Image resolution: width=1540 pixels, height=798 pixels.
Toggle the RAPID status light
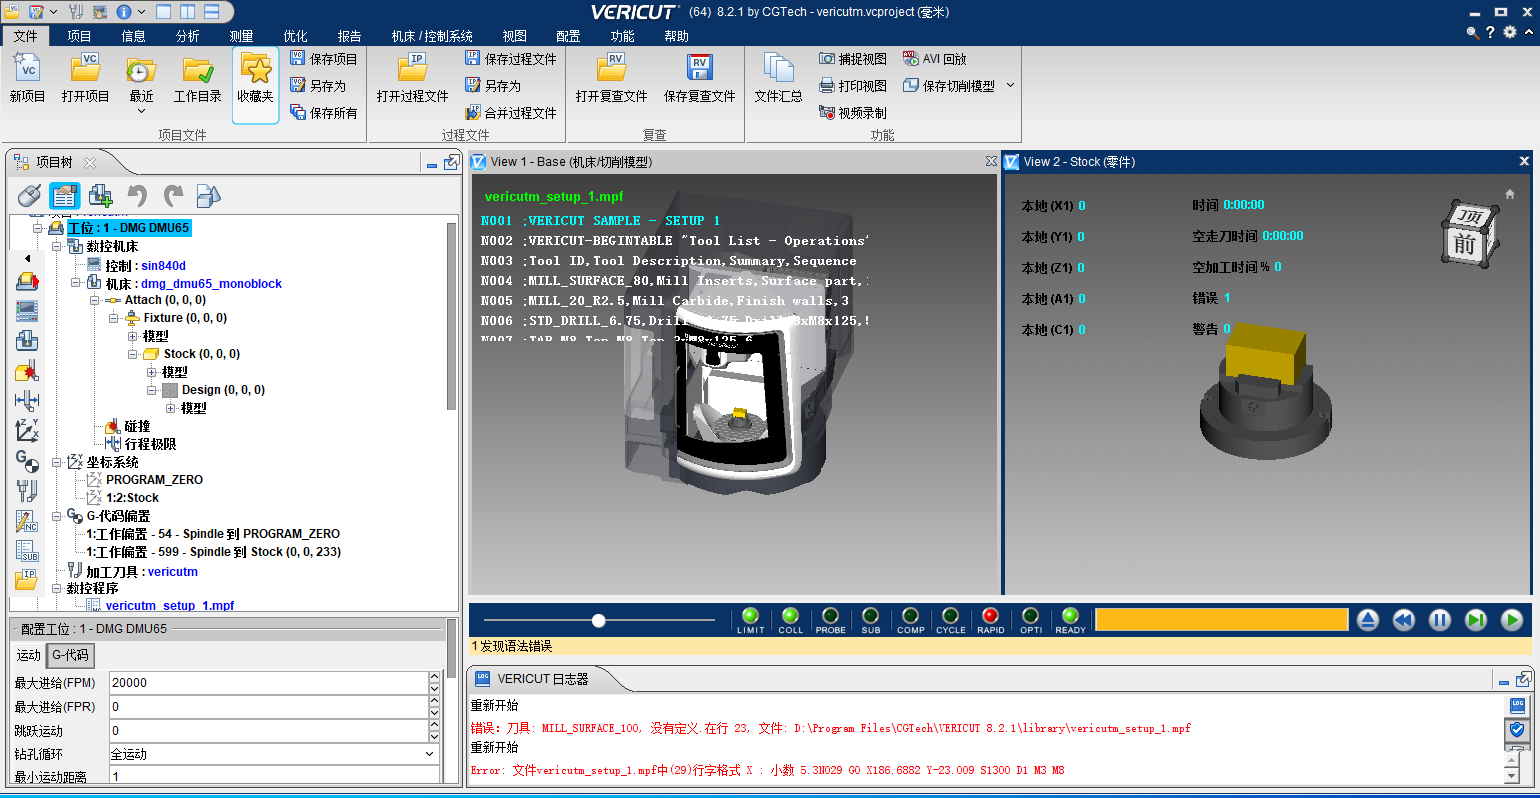point(991,616)
